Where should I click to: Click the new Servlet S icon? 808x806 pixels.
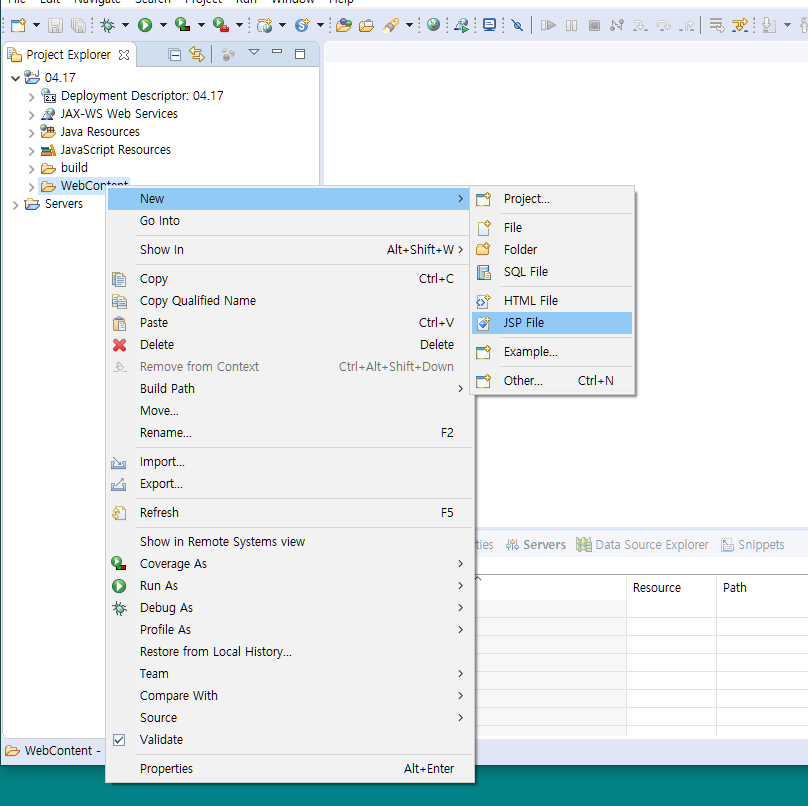point(302,25)
